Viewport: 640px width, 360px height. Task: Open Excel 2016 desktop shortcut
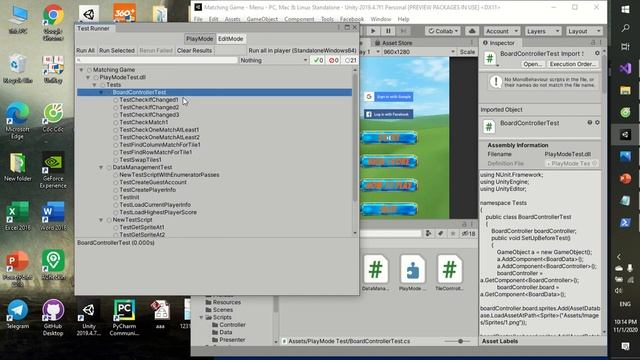pyautogui.click(x=18, y=216)
